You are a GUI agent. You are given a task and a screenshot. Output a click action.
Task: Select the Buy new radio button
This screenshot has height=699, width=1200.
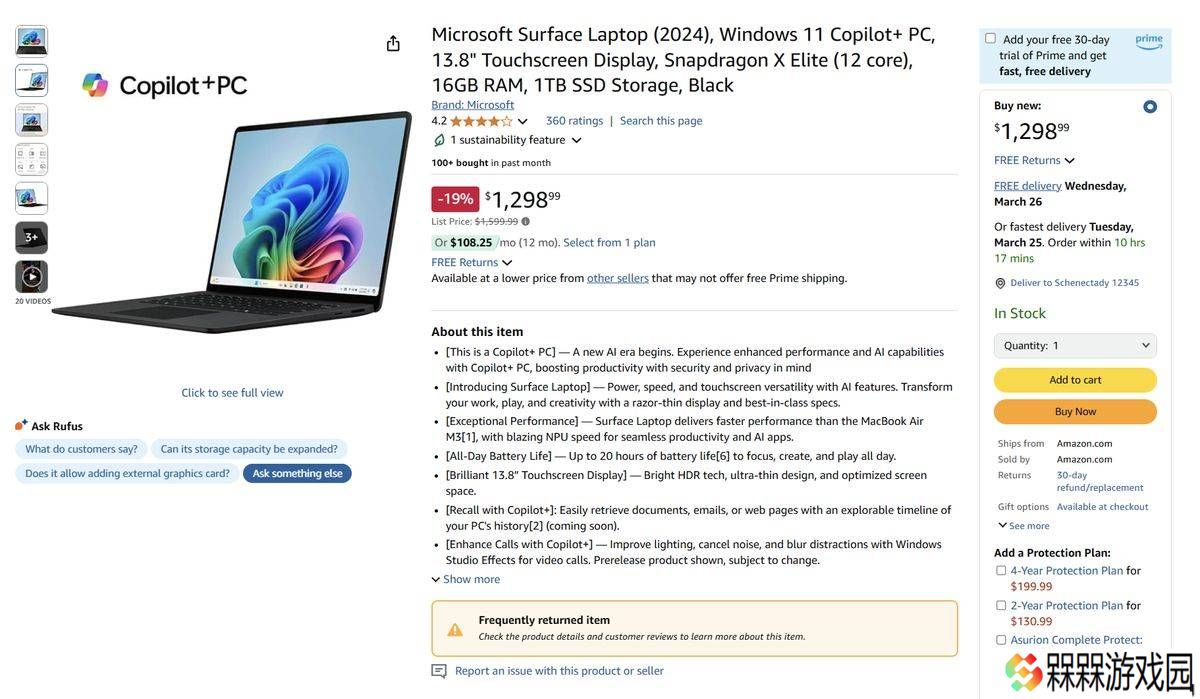coord(1150,106)
